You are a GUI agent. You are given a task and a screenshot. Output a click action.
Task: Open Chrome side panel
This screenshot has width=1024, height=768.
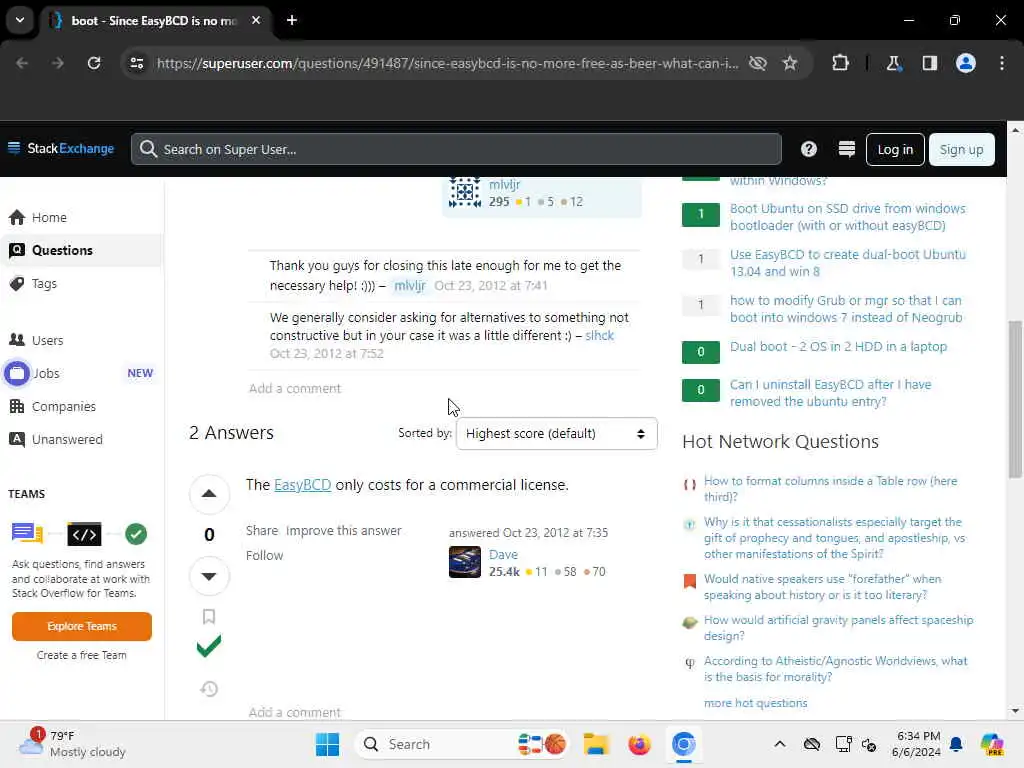930,63
